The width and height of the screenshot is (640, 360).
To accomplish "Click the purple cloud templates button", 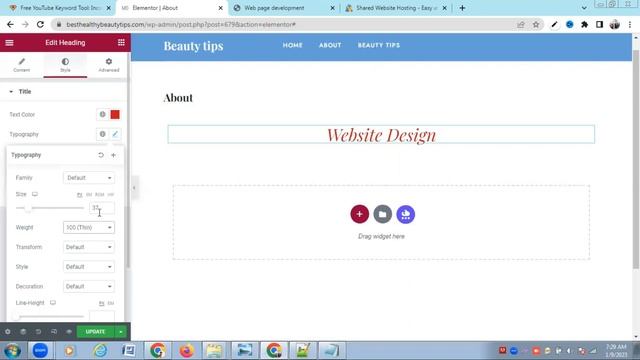I will (x=406, y=214).
